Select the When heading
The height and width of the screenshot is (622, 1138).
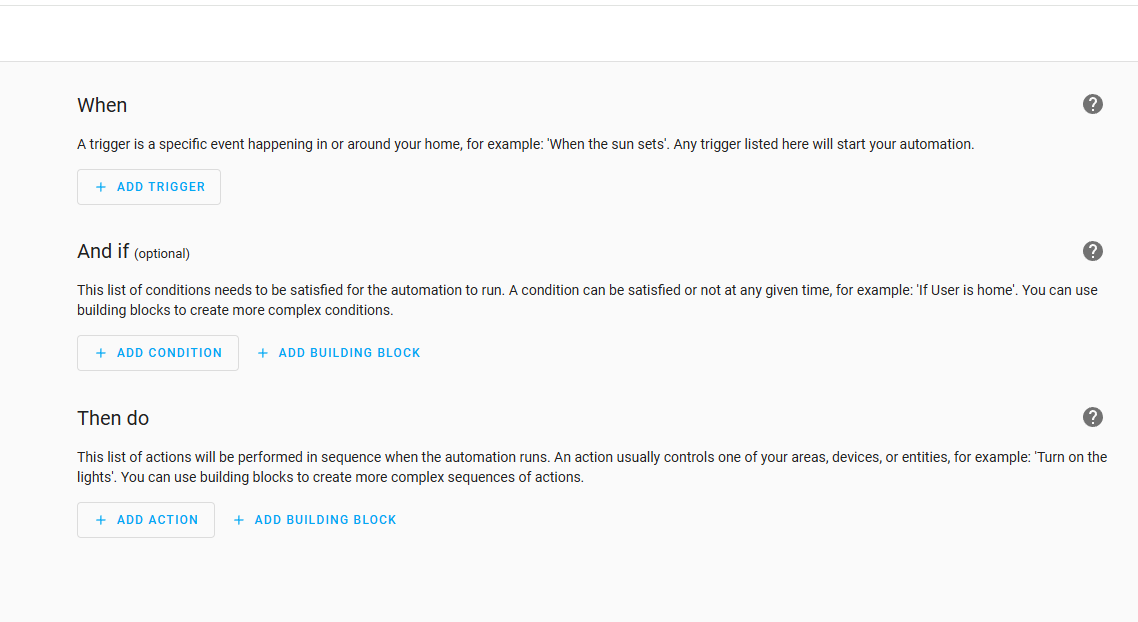102,105
